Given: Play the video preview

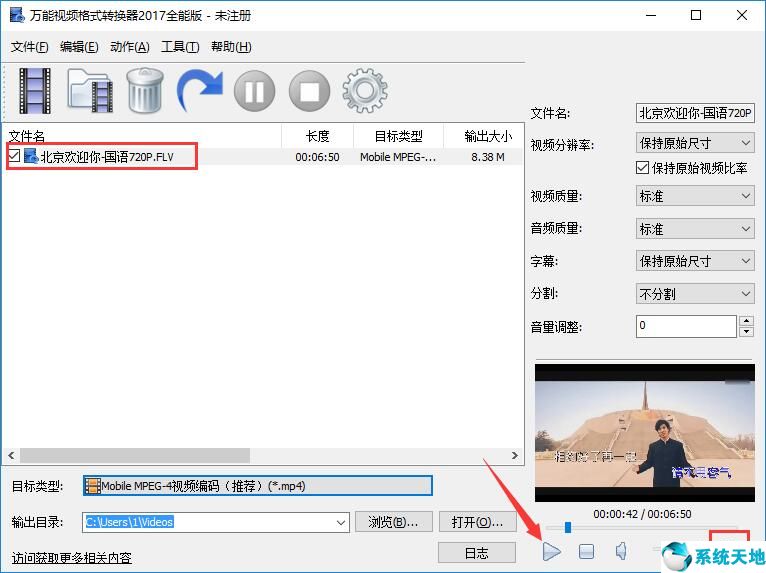Looking at the screenshot, I should [x=551, y=551].
